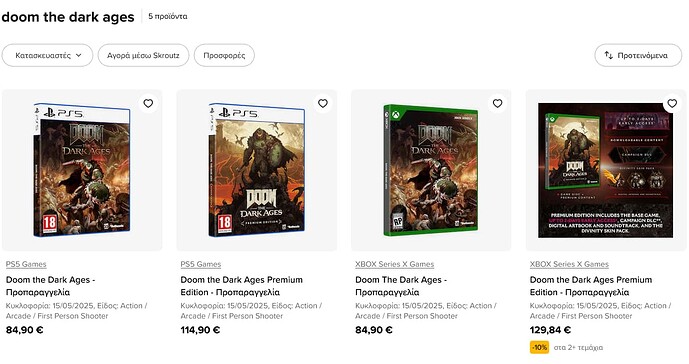Favorite the PS5 Doom the Dark Ages heart
The image size is (689, 364).
coord(148,103)
